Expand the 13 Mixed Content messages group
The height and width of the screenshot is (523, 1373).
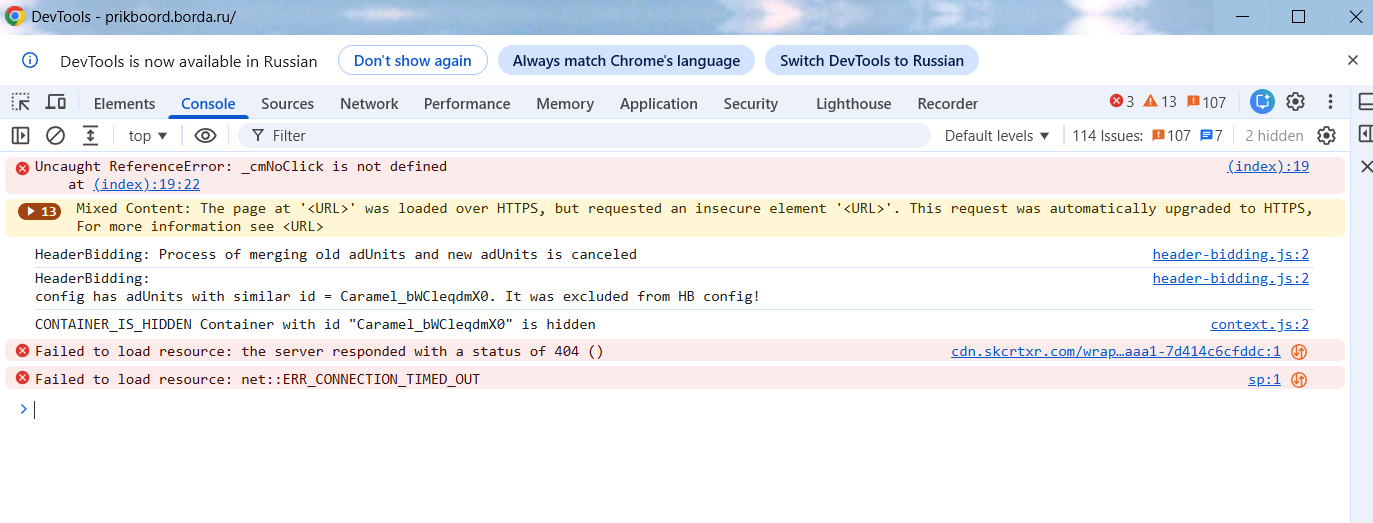41,211
